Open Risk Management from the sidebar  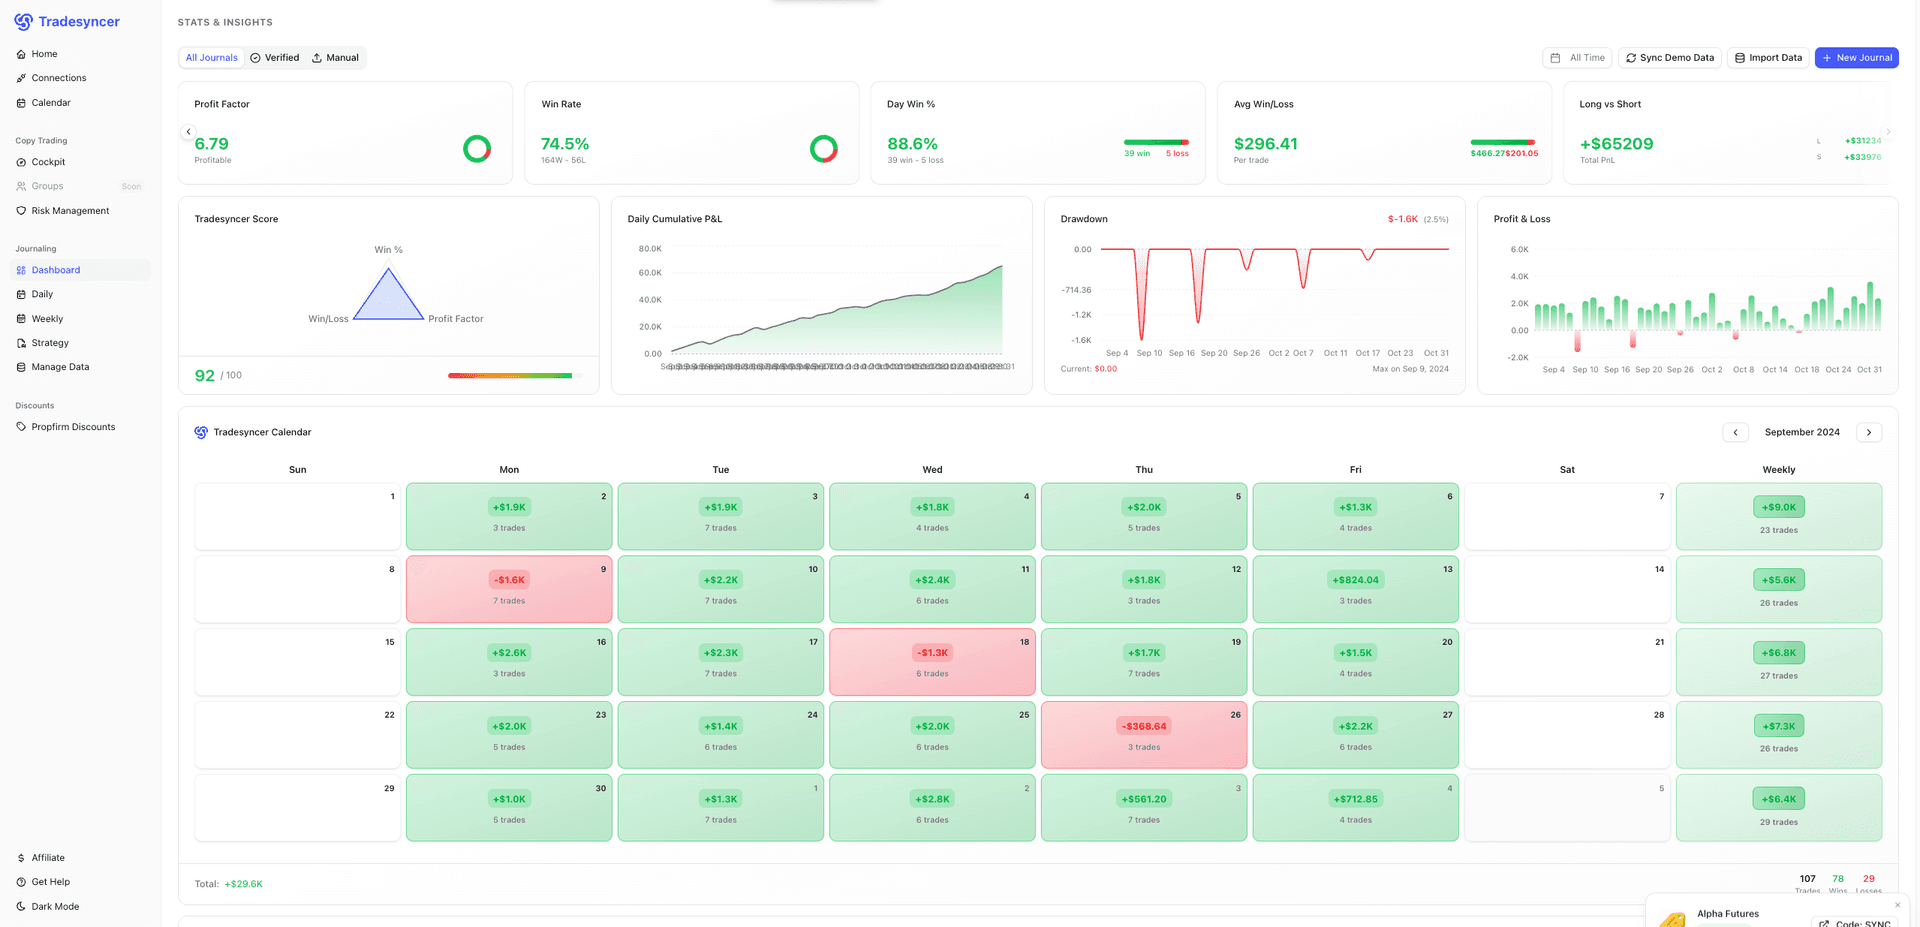coord(69,210)
